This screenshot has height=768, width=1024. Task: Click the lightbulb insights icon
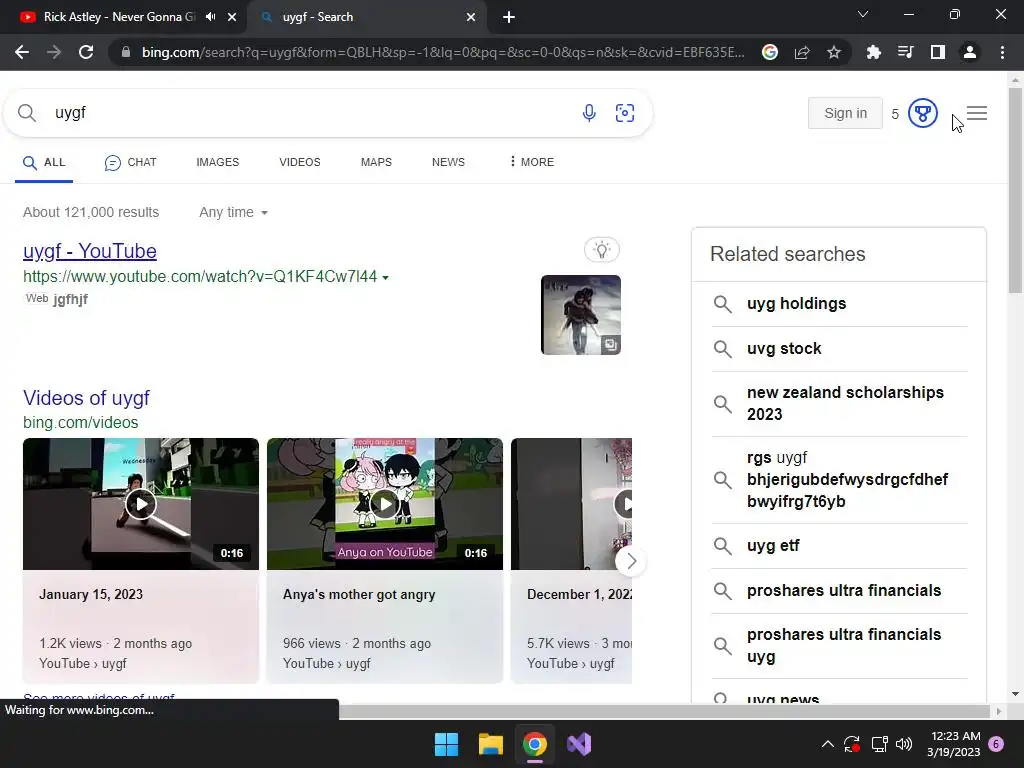click(601, 249)
